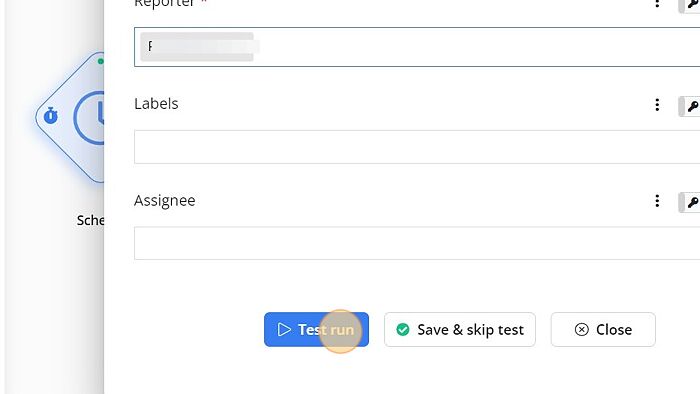
Task: Click Save & skip test
Action: [x=459, y=329]
